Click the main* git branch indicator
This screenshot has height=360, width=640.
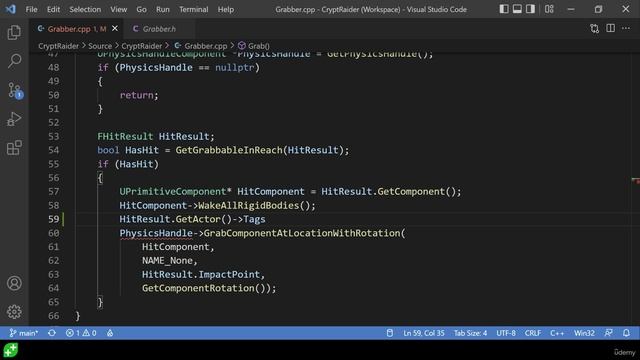[x=24, y=333]
